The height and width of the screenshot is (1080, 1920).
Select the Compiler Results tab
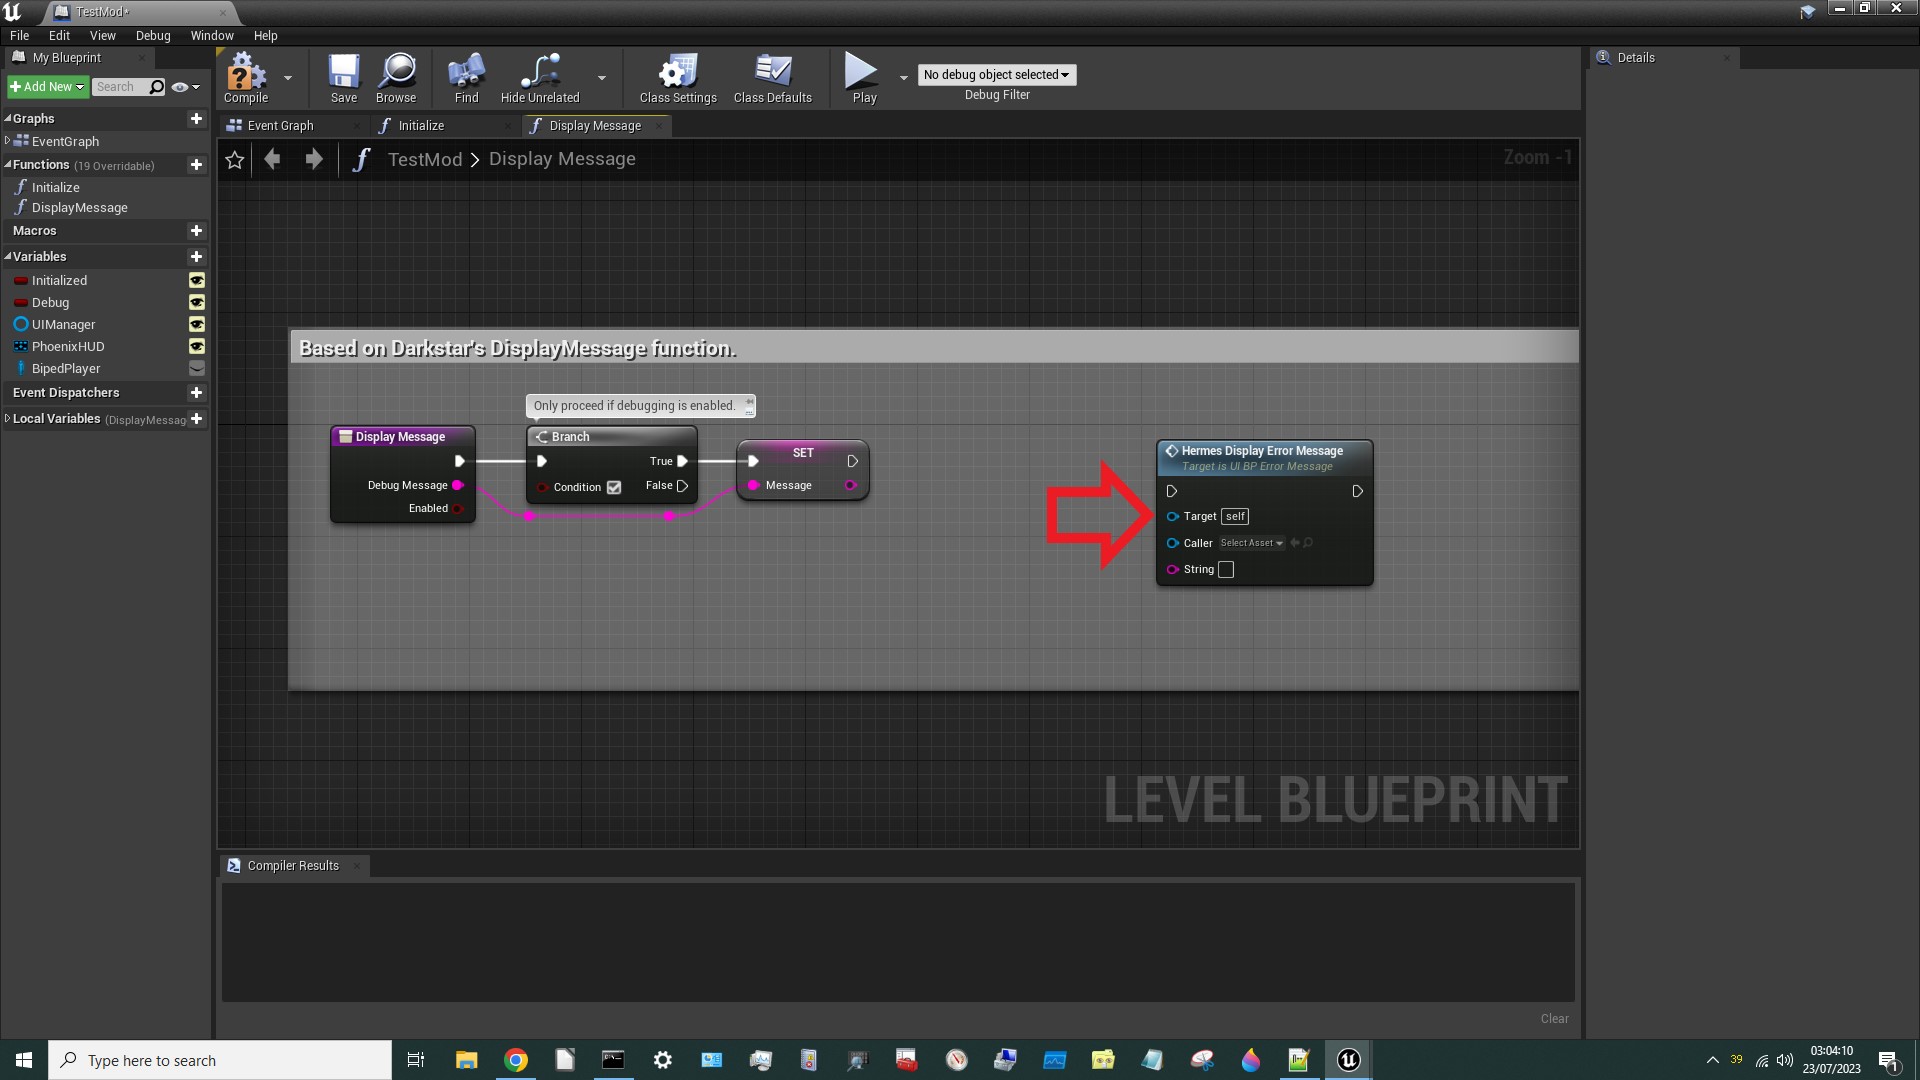[x=293, y=866]
